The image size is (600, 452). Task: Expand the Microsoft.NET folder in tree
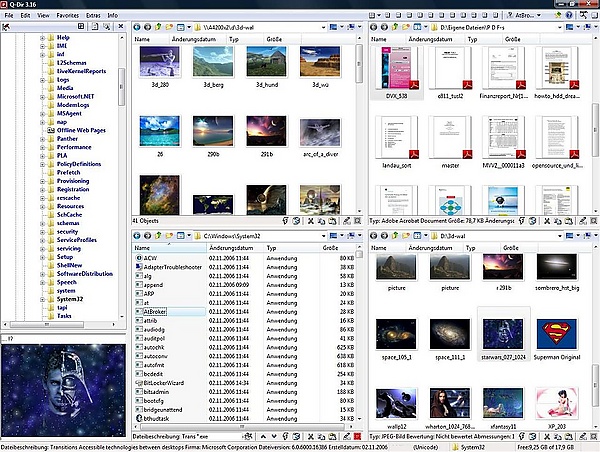point(42,95)
